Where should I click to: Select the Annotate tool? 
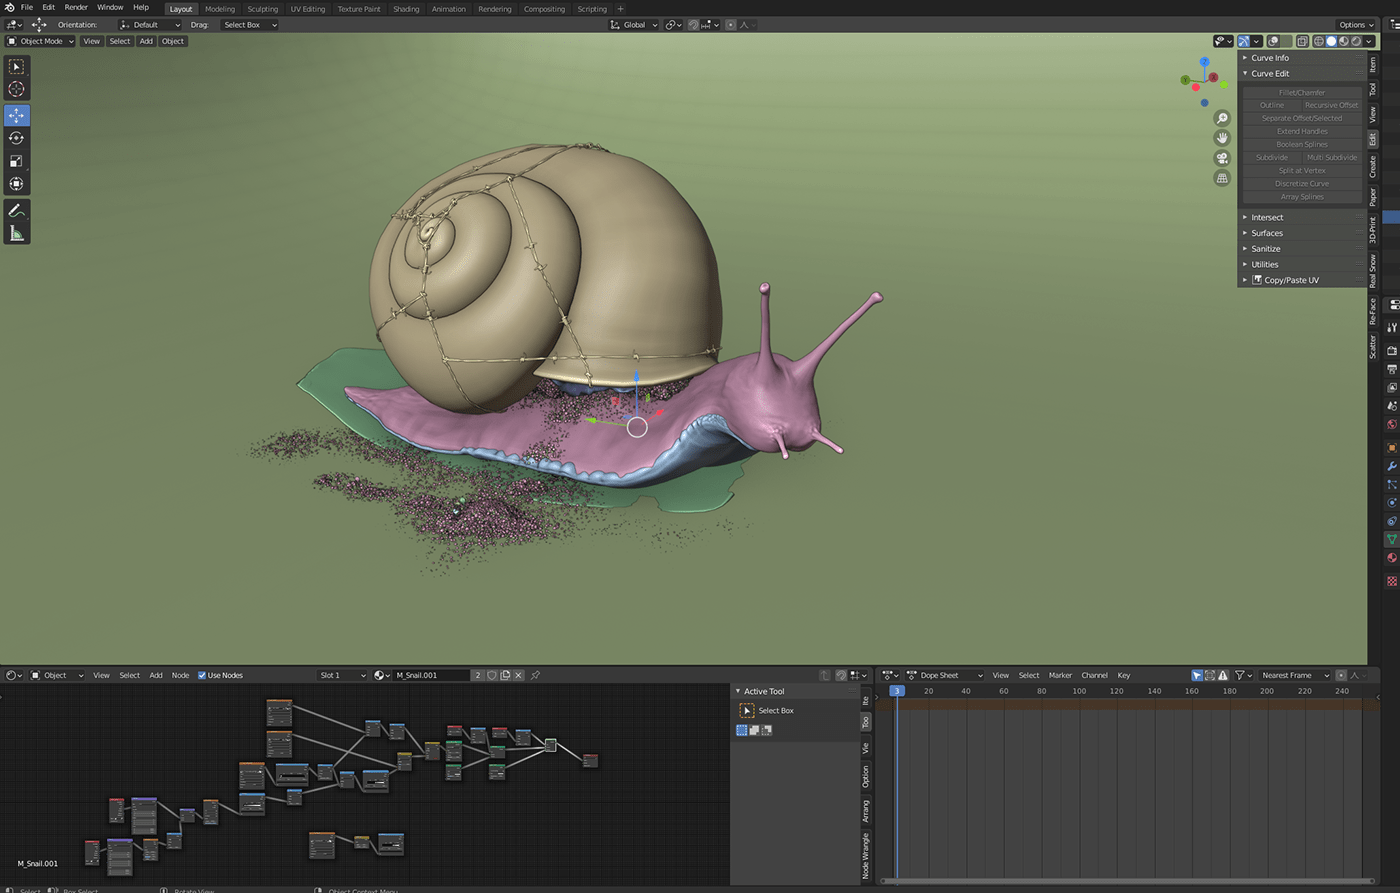pyautogui.click(x=16, y=210)
